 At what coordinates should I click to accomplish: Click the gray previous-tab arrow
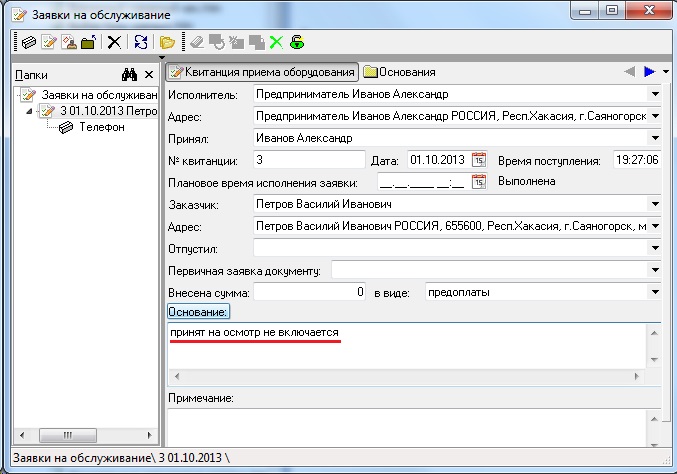click(630, 72)
